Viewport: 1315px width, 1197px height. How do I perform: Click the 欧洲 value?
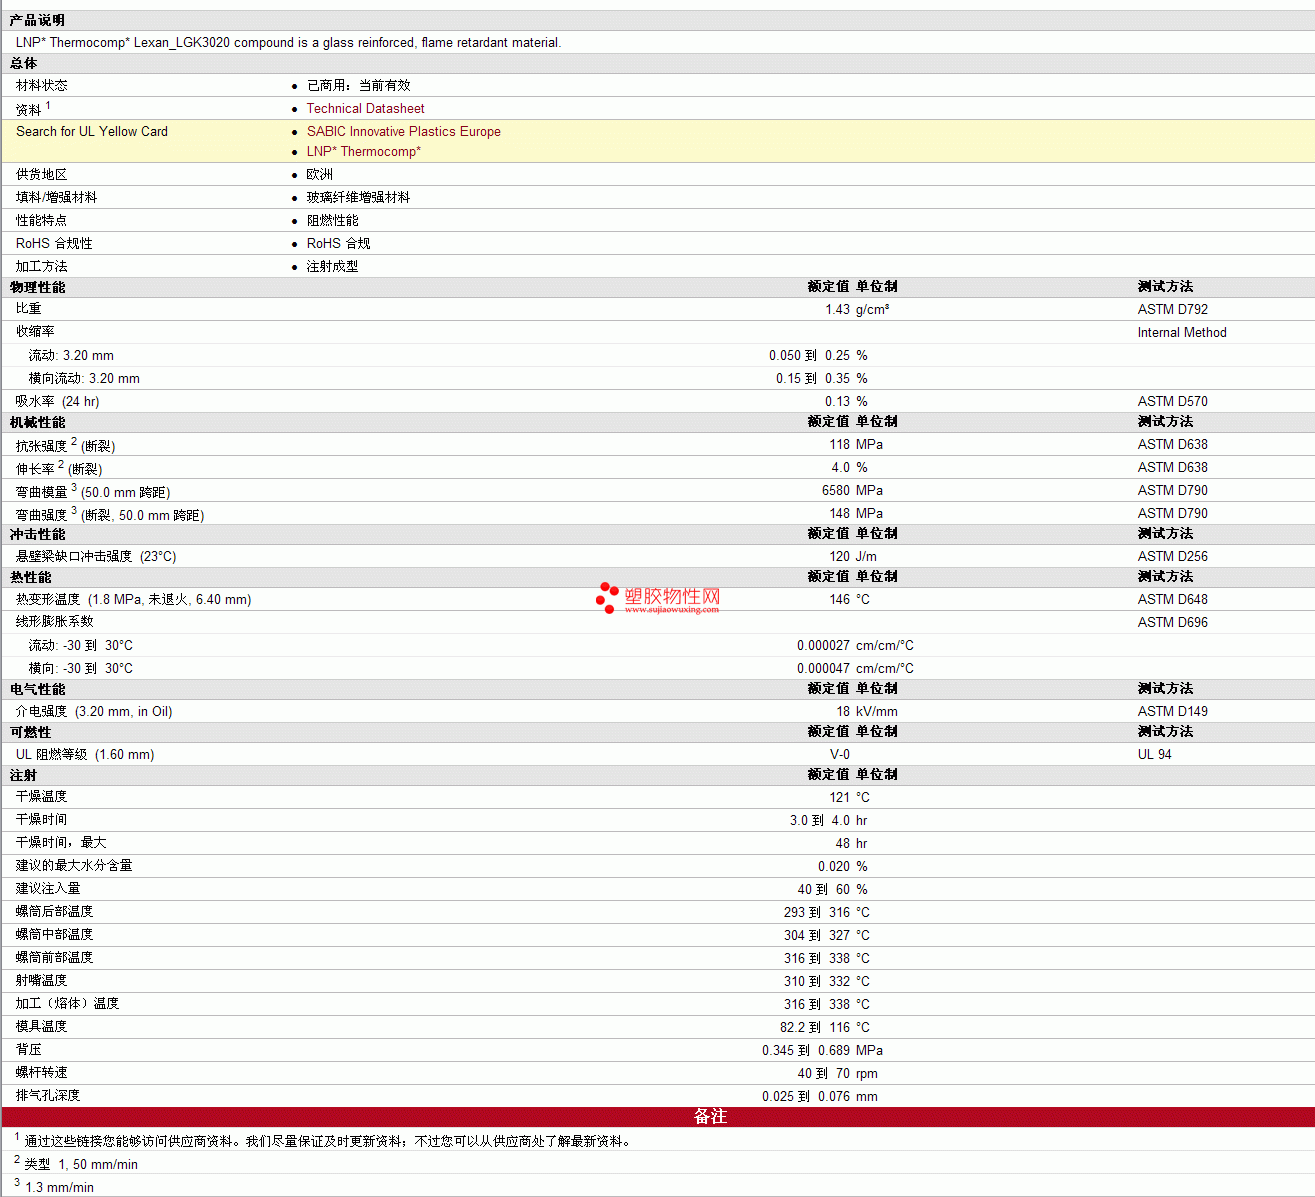click(320, 174)
